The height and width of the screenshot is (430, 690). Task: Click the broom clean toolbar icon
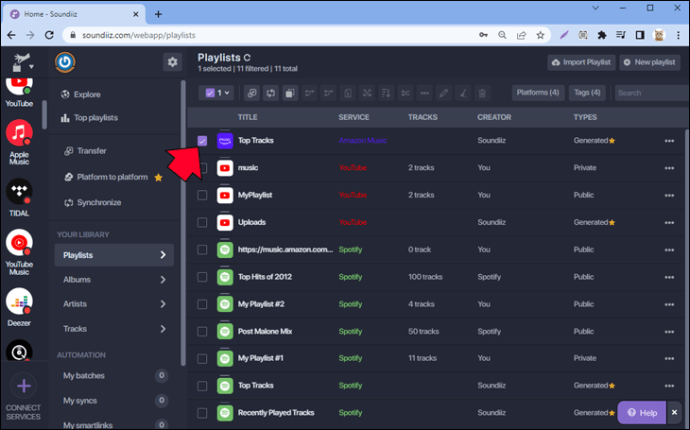(x=463, y=93)
